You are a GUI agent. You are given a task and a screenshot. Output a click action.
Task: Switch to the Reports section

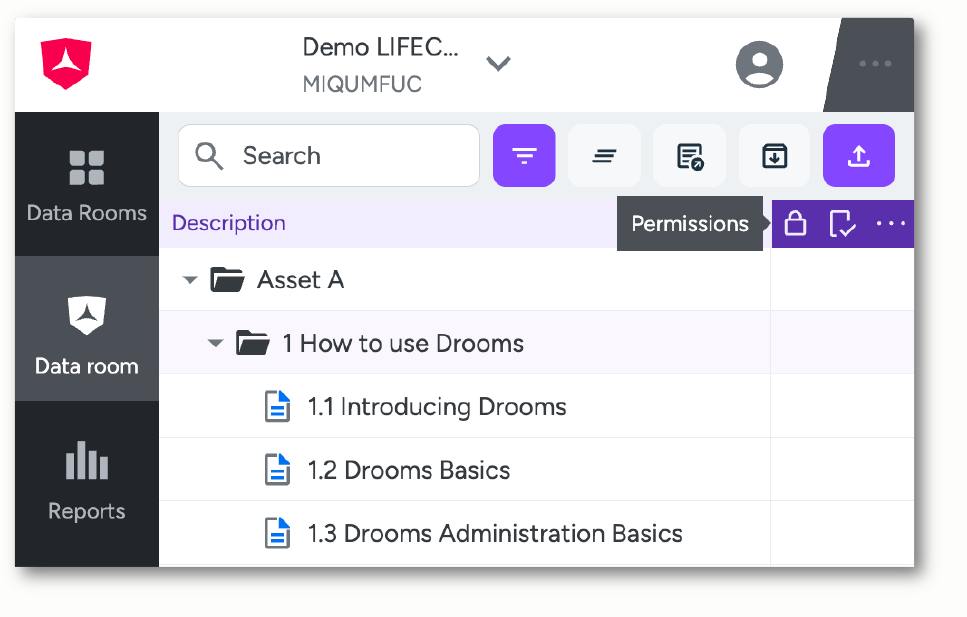[x=87, y=481]
